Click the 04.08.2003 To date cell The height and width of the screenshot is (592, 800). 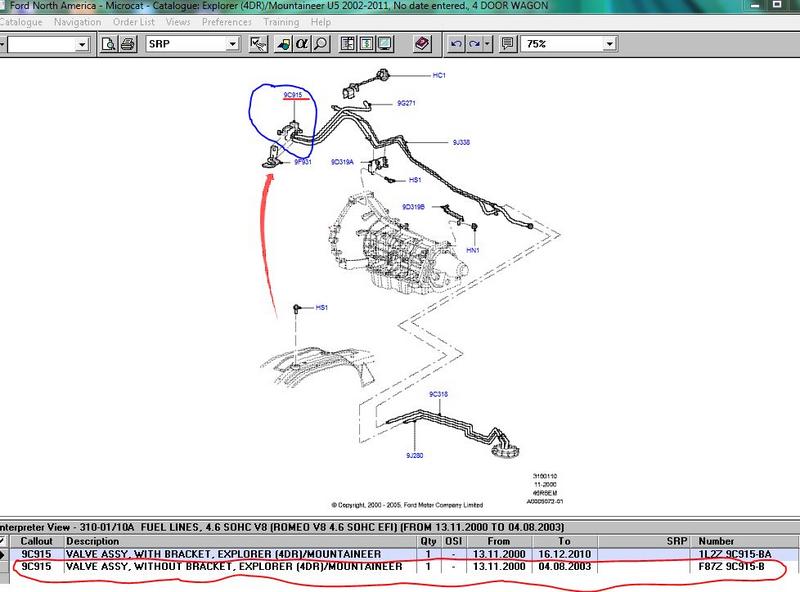pos(564,566)
